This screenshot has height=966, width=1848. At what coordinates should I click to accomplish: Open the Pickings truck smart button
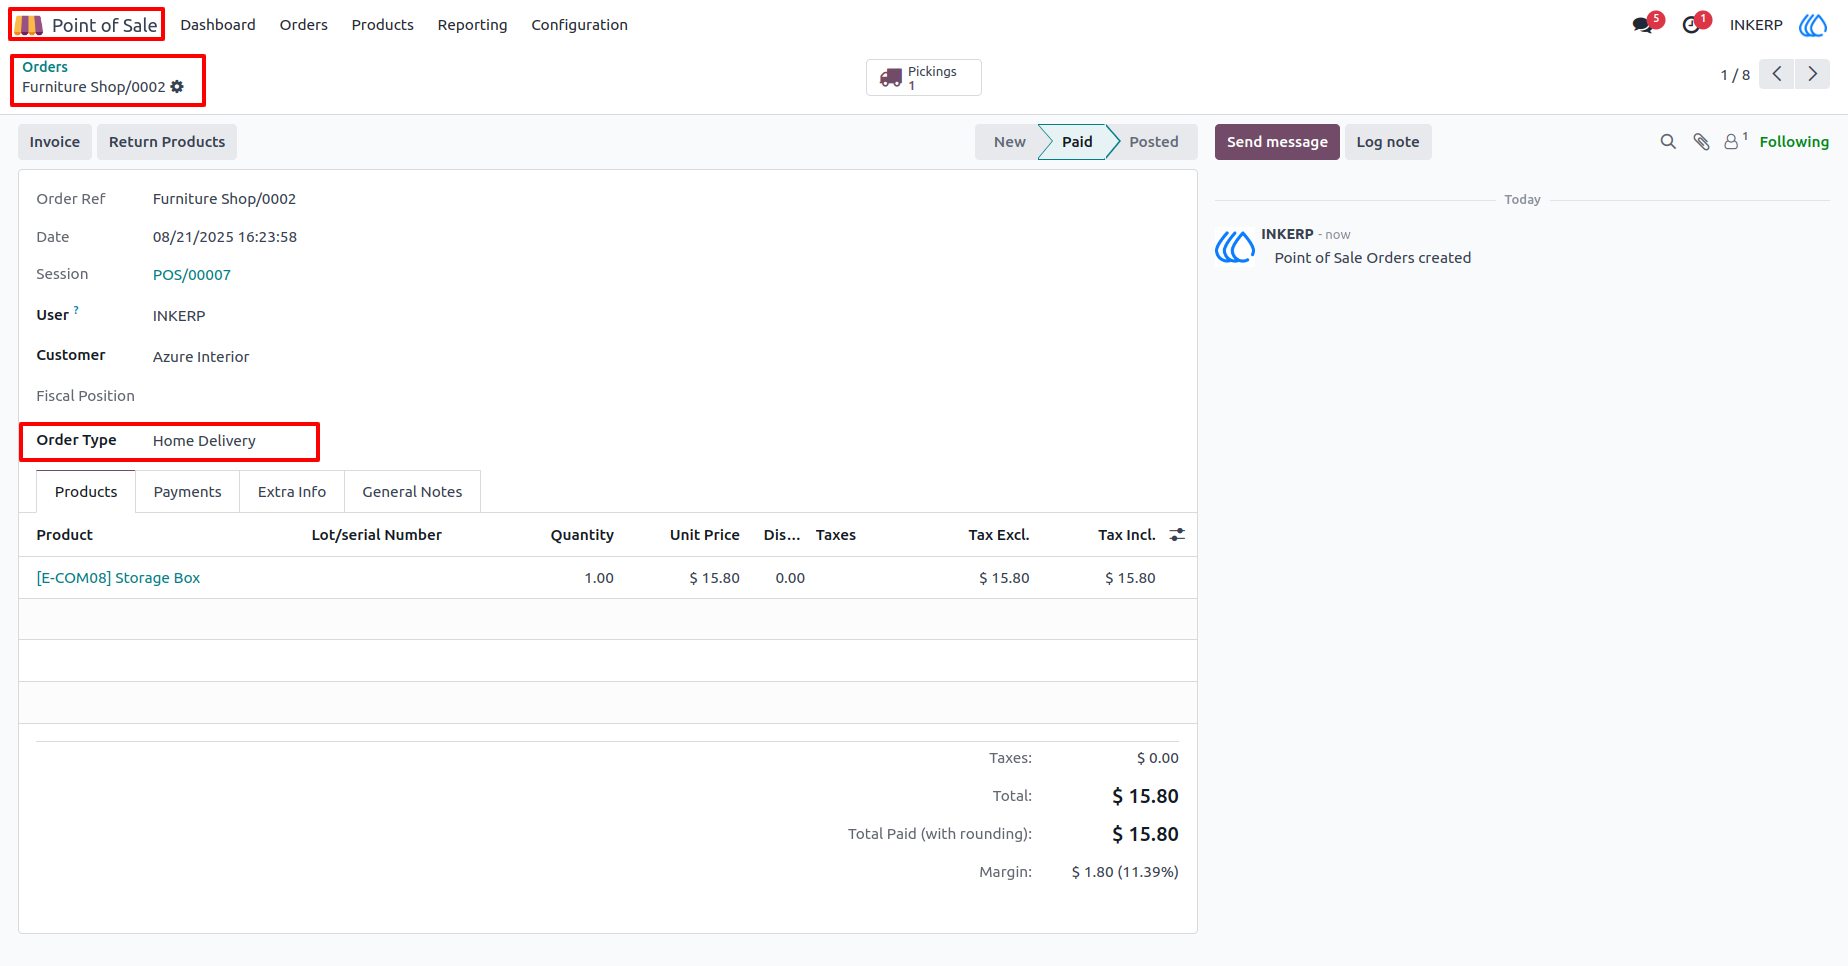924,78
